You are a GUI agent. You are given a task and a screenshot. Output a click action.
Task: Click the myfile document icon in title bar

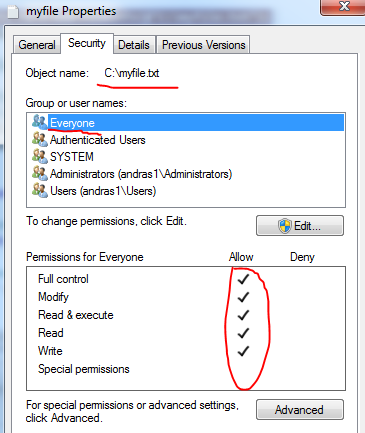[13, 11]
